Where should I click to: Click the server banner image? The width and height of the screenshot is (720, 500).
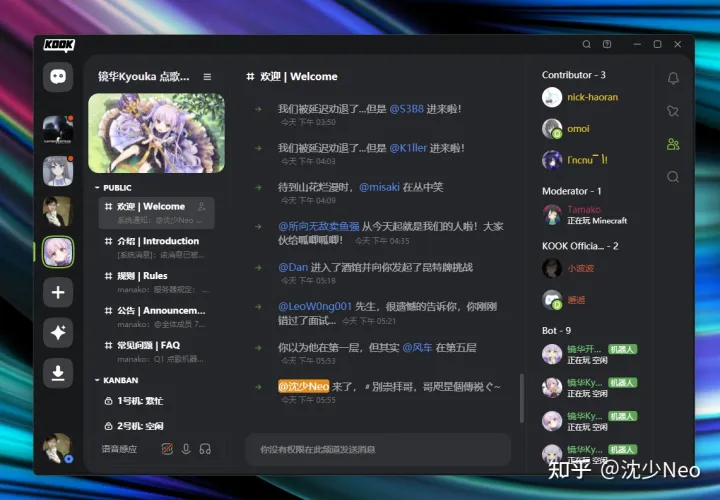point(156,133)
